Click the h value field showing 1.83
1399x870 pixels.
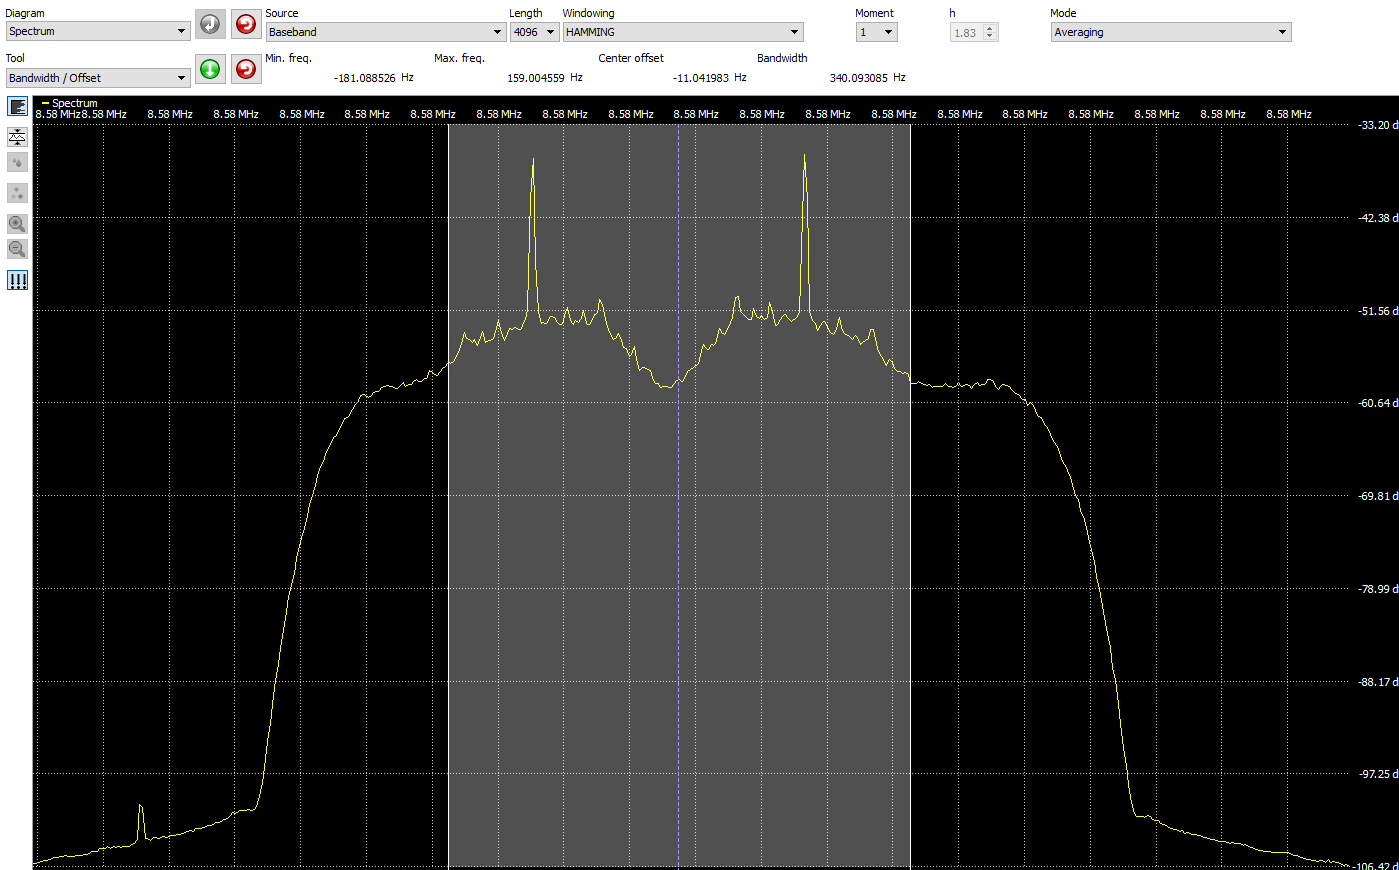[x=966, y=32]
